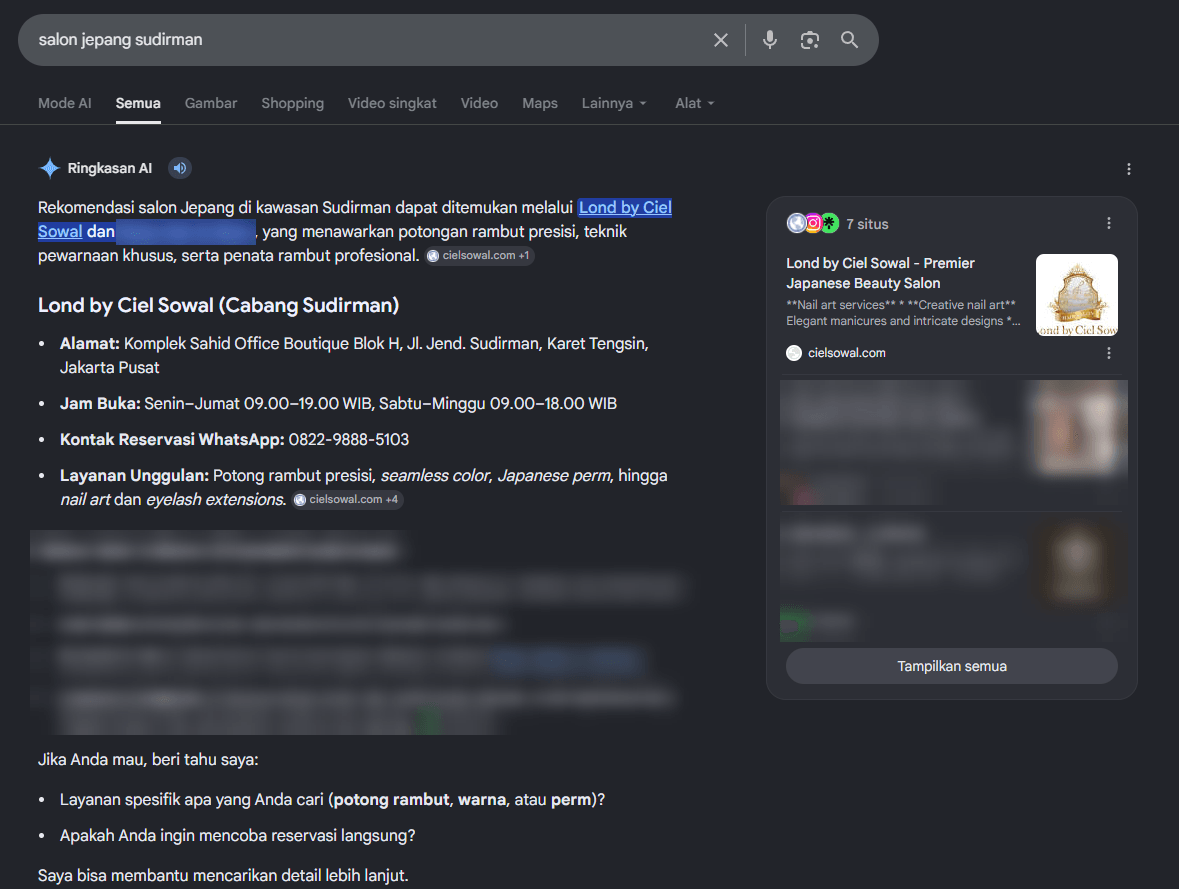The height and width of the screenshot is (889, 1179).
Task: Click the Lond by Ciel Sowal logo thumbnail
Action: coord(1077,295)
